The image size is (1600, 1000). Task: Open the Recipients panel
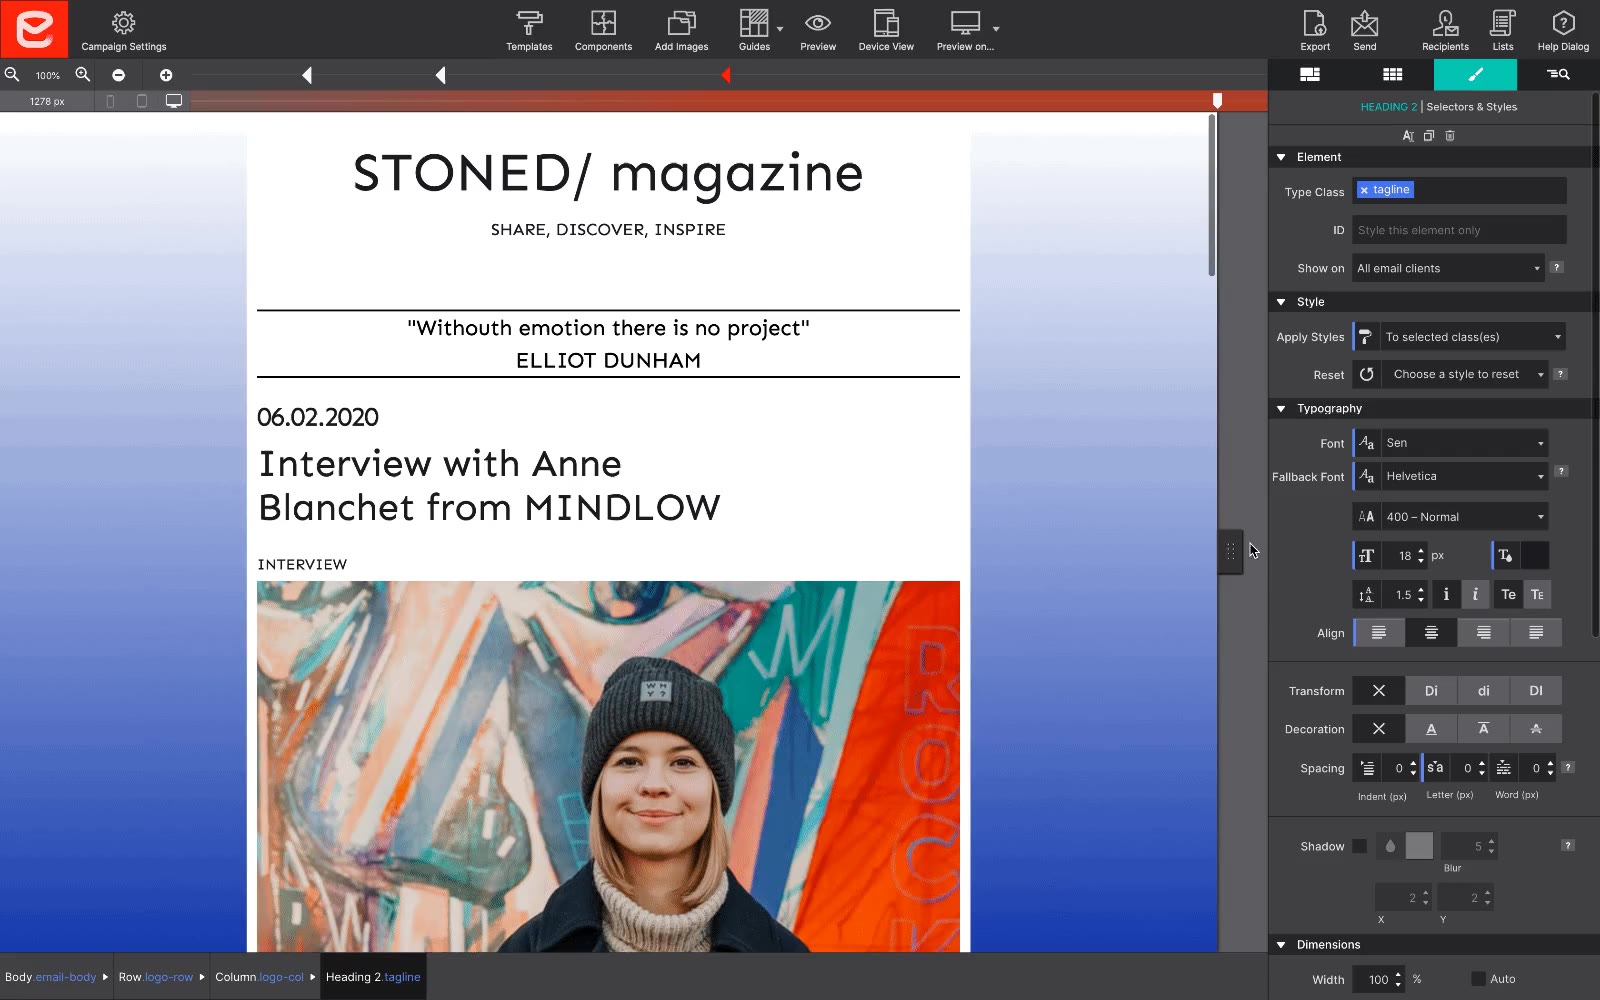[x=1445, y=30]
